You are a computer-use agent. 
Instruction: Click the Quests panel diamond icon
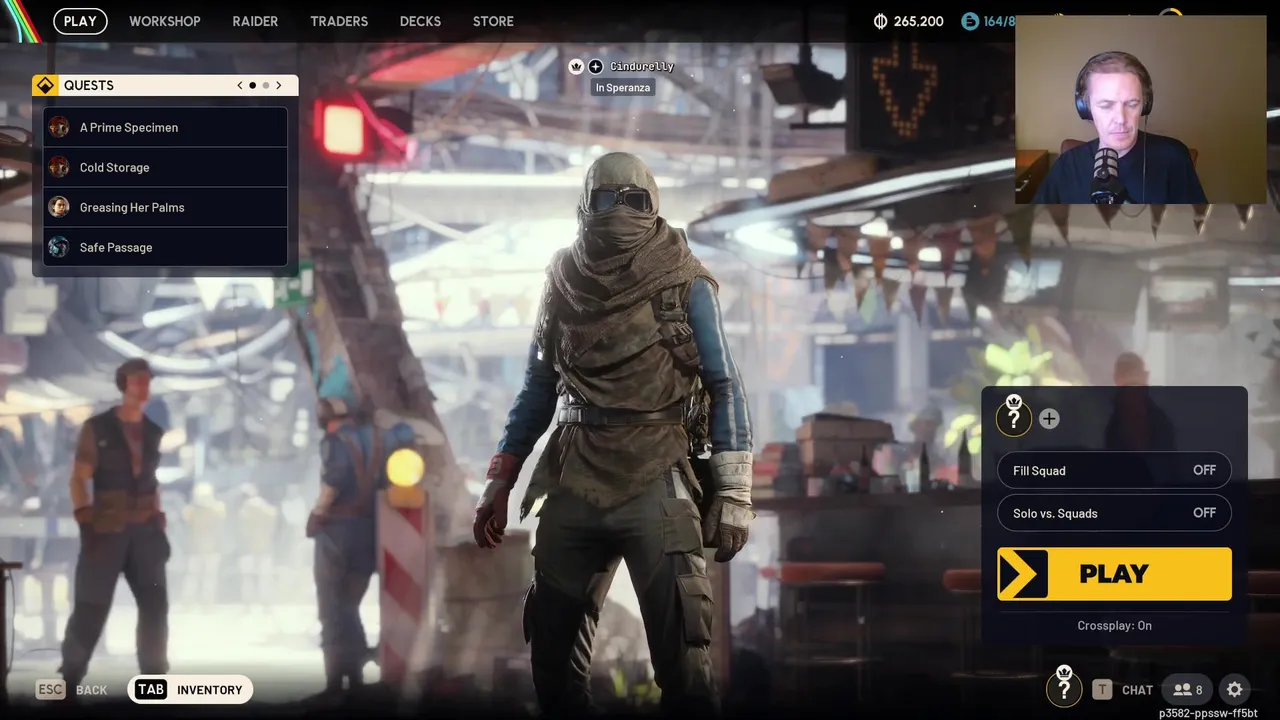click(x=45, y=85)
